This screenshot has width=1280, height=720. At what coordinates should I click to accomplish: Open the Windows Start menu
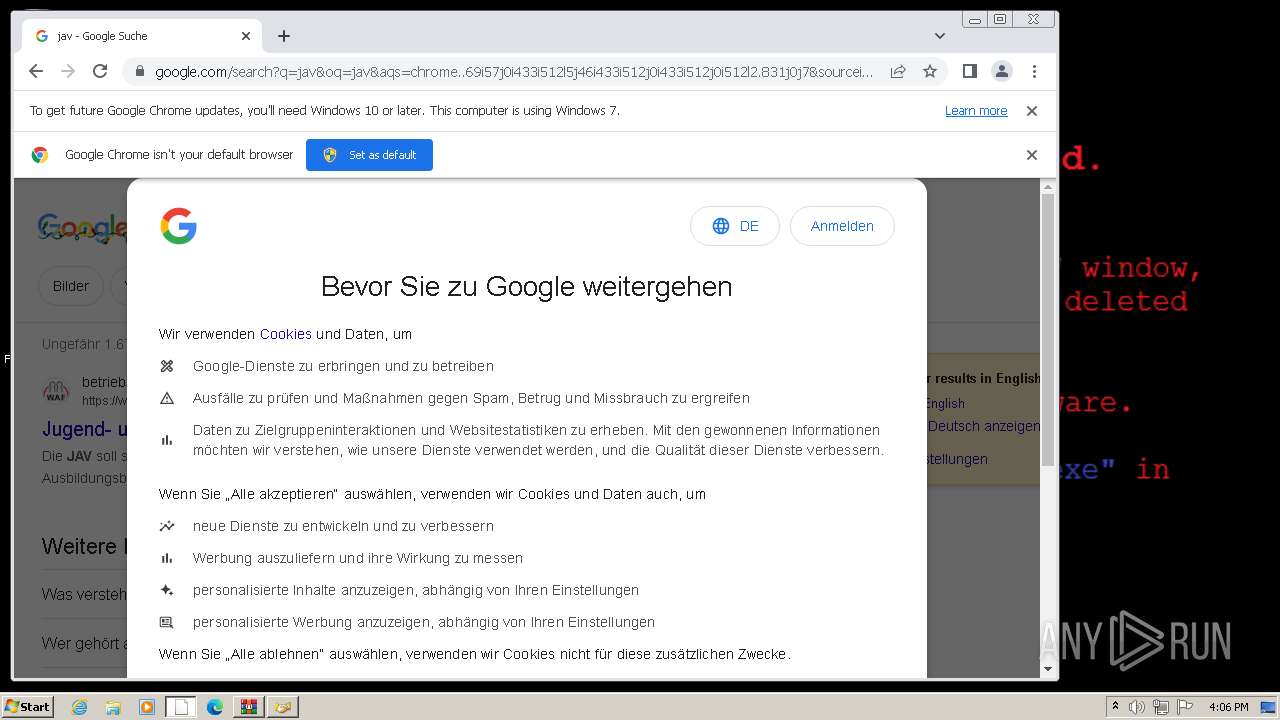click(x=27, y=706)
